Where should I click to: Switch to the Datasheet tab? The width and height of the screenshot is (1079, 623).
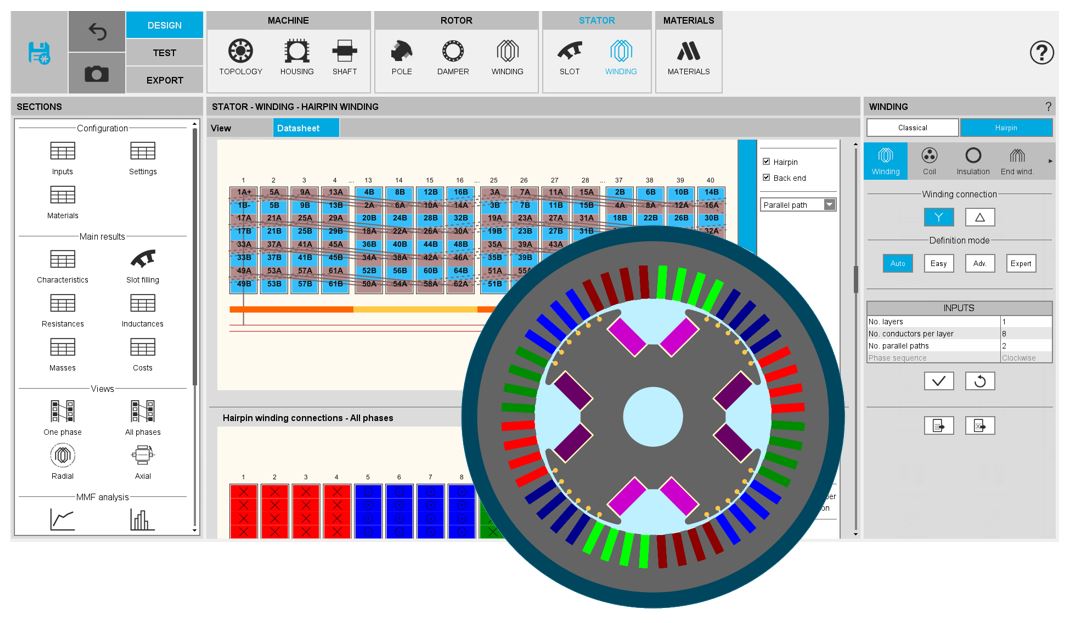coord(306,128)
